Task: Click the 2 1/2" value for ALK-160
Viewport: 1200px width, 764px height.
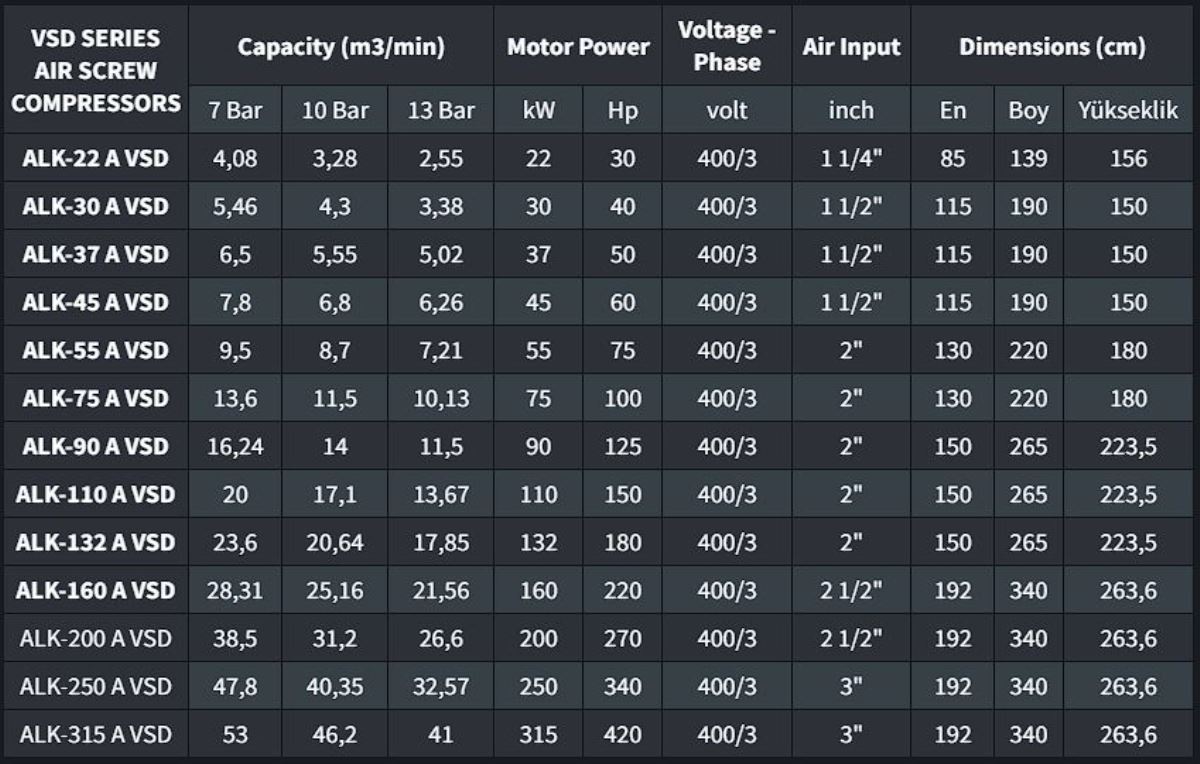Action: pos(851,590)
